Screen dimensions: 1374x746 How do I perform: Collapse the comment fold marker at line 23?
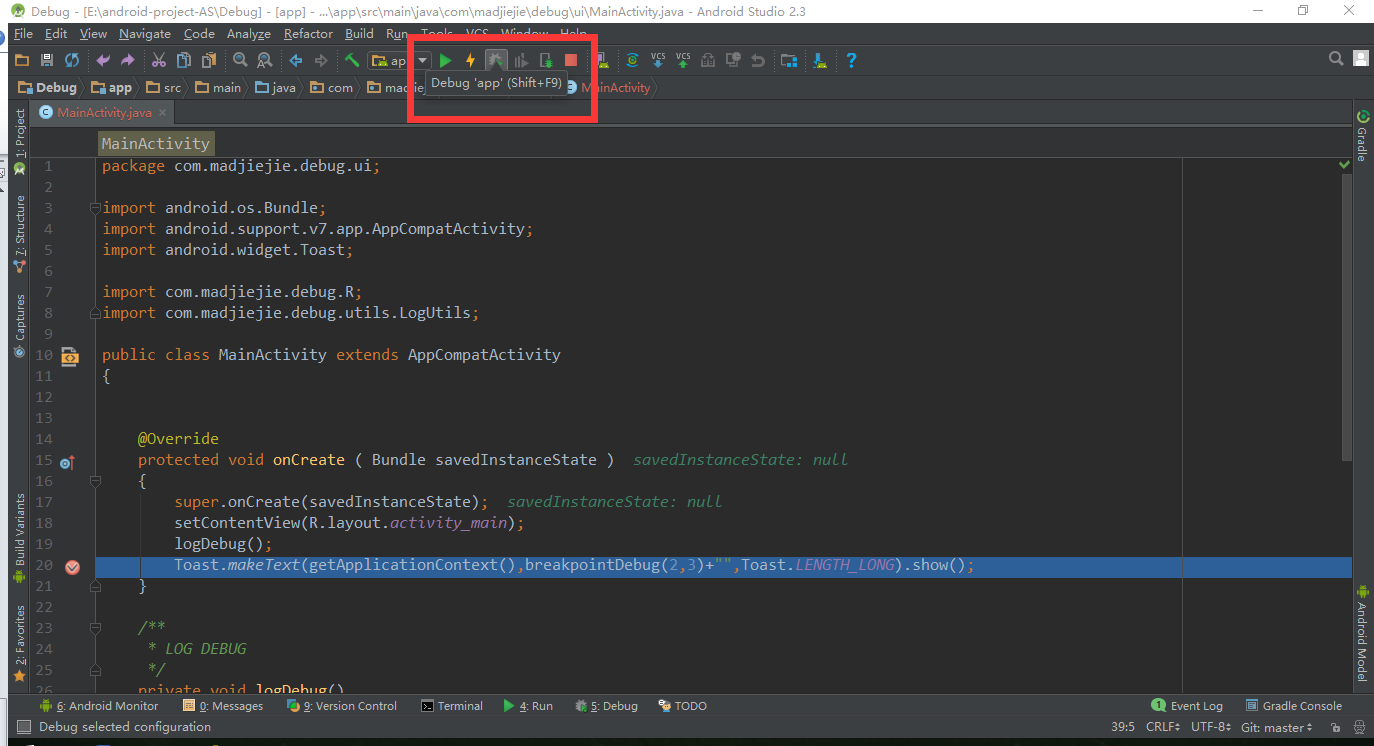[x=97, y=628]
